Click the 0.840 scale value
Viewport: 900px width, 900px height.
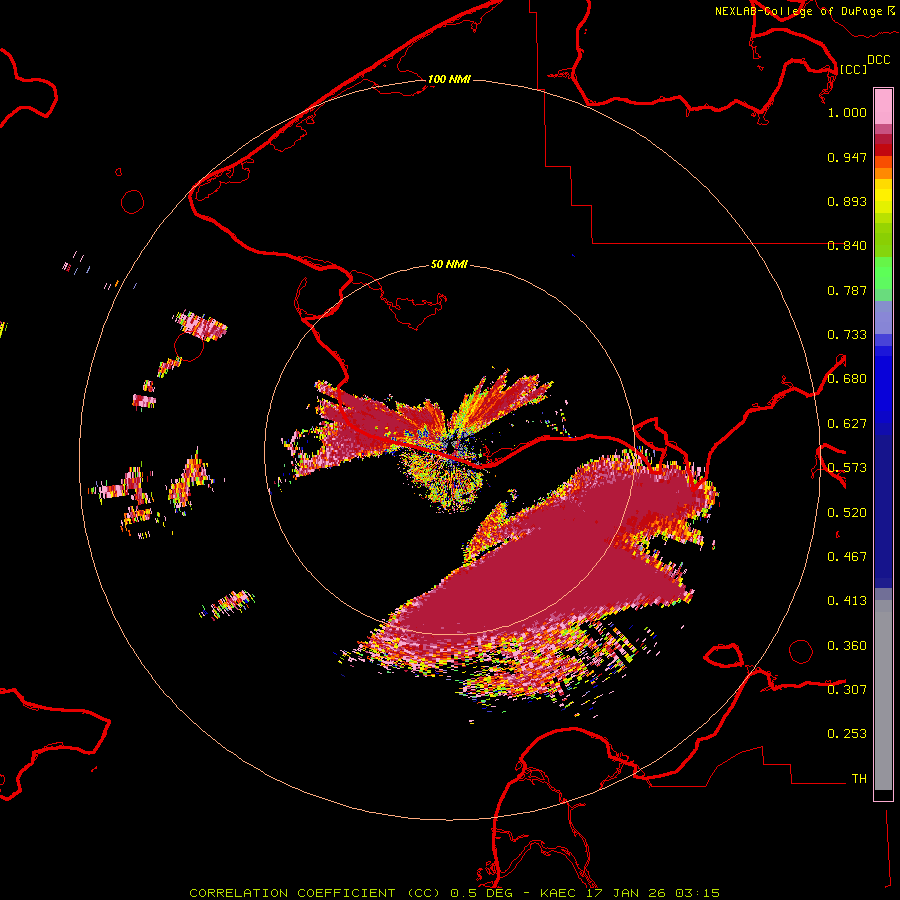(x=847, y=246)
